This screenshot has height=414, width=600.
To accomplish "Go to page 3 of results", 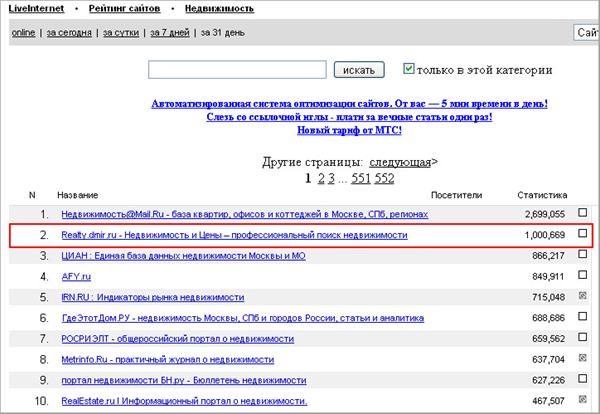I will [x=331, y=178].
